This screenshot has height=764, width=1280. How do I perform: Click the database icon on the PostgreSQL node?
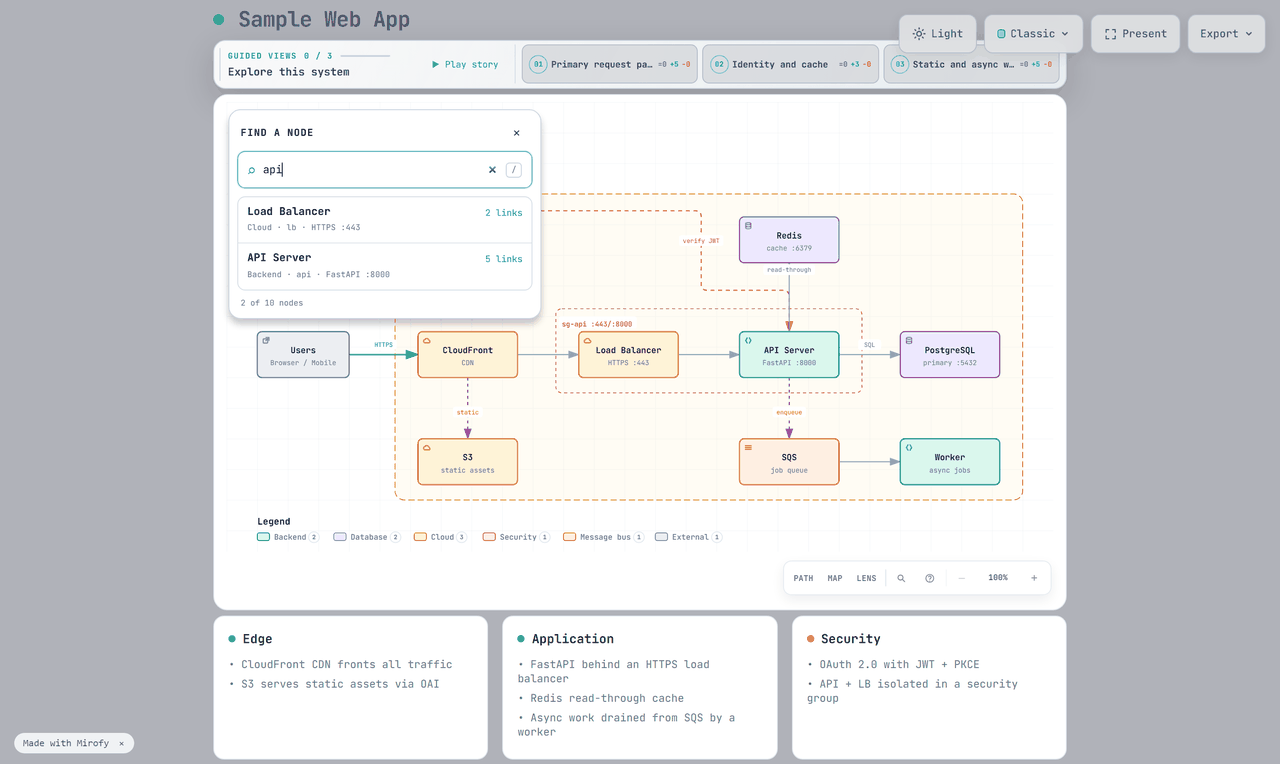coord(909,341)
